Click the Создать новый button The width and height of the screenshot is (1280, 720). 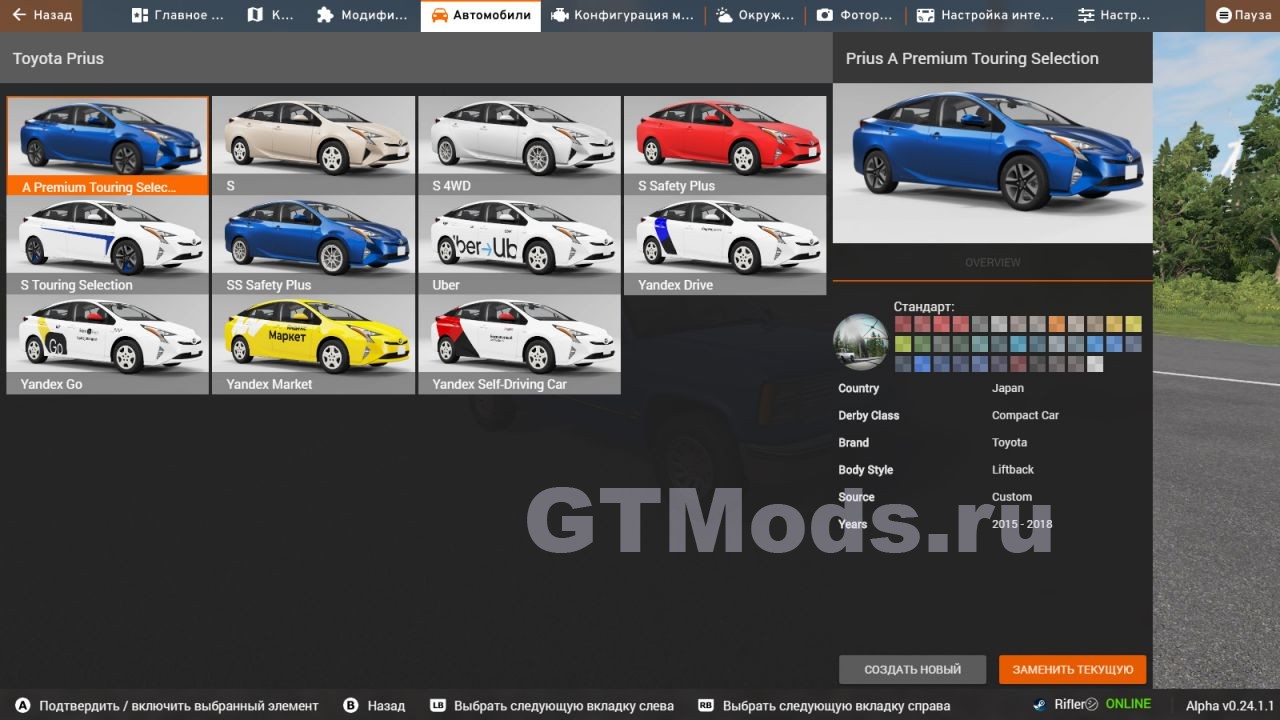(912, 670)
